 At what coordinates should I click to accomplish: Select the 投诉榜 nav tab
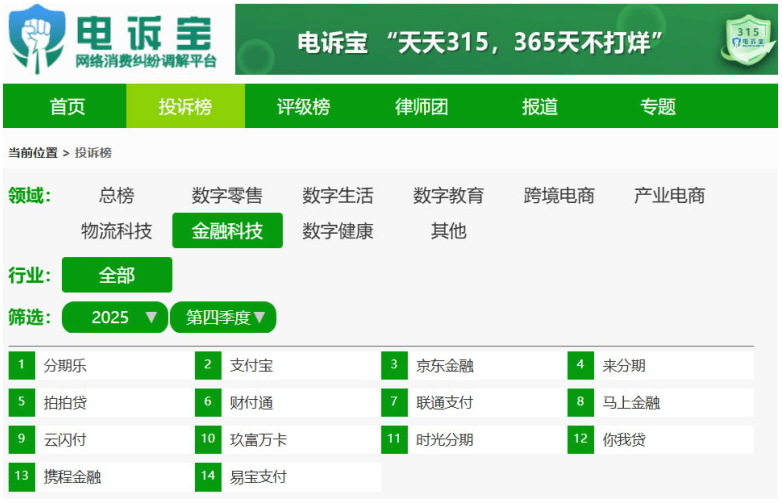pos(186,106)
